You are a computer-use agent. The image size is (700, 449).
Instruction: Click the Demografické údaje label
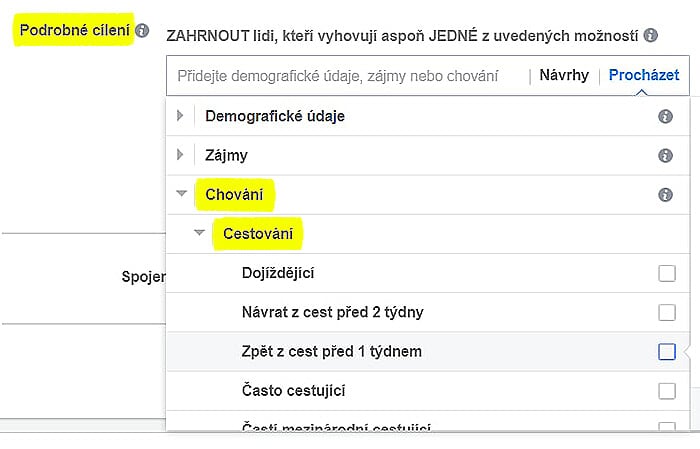275,116
